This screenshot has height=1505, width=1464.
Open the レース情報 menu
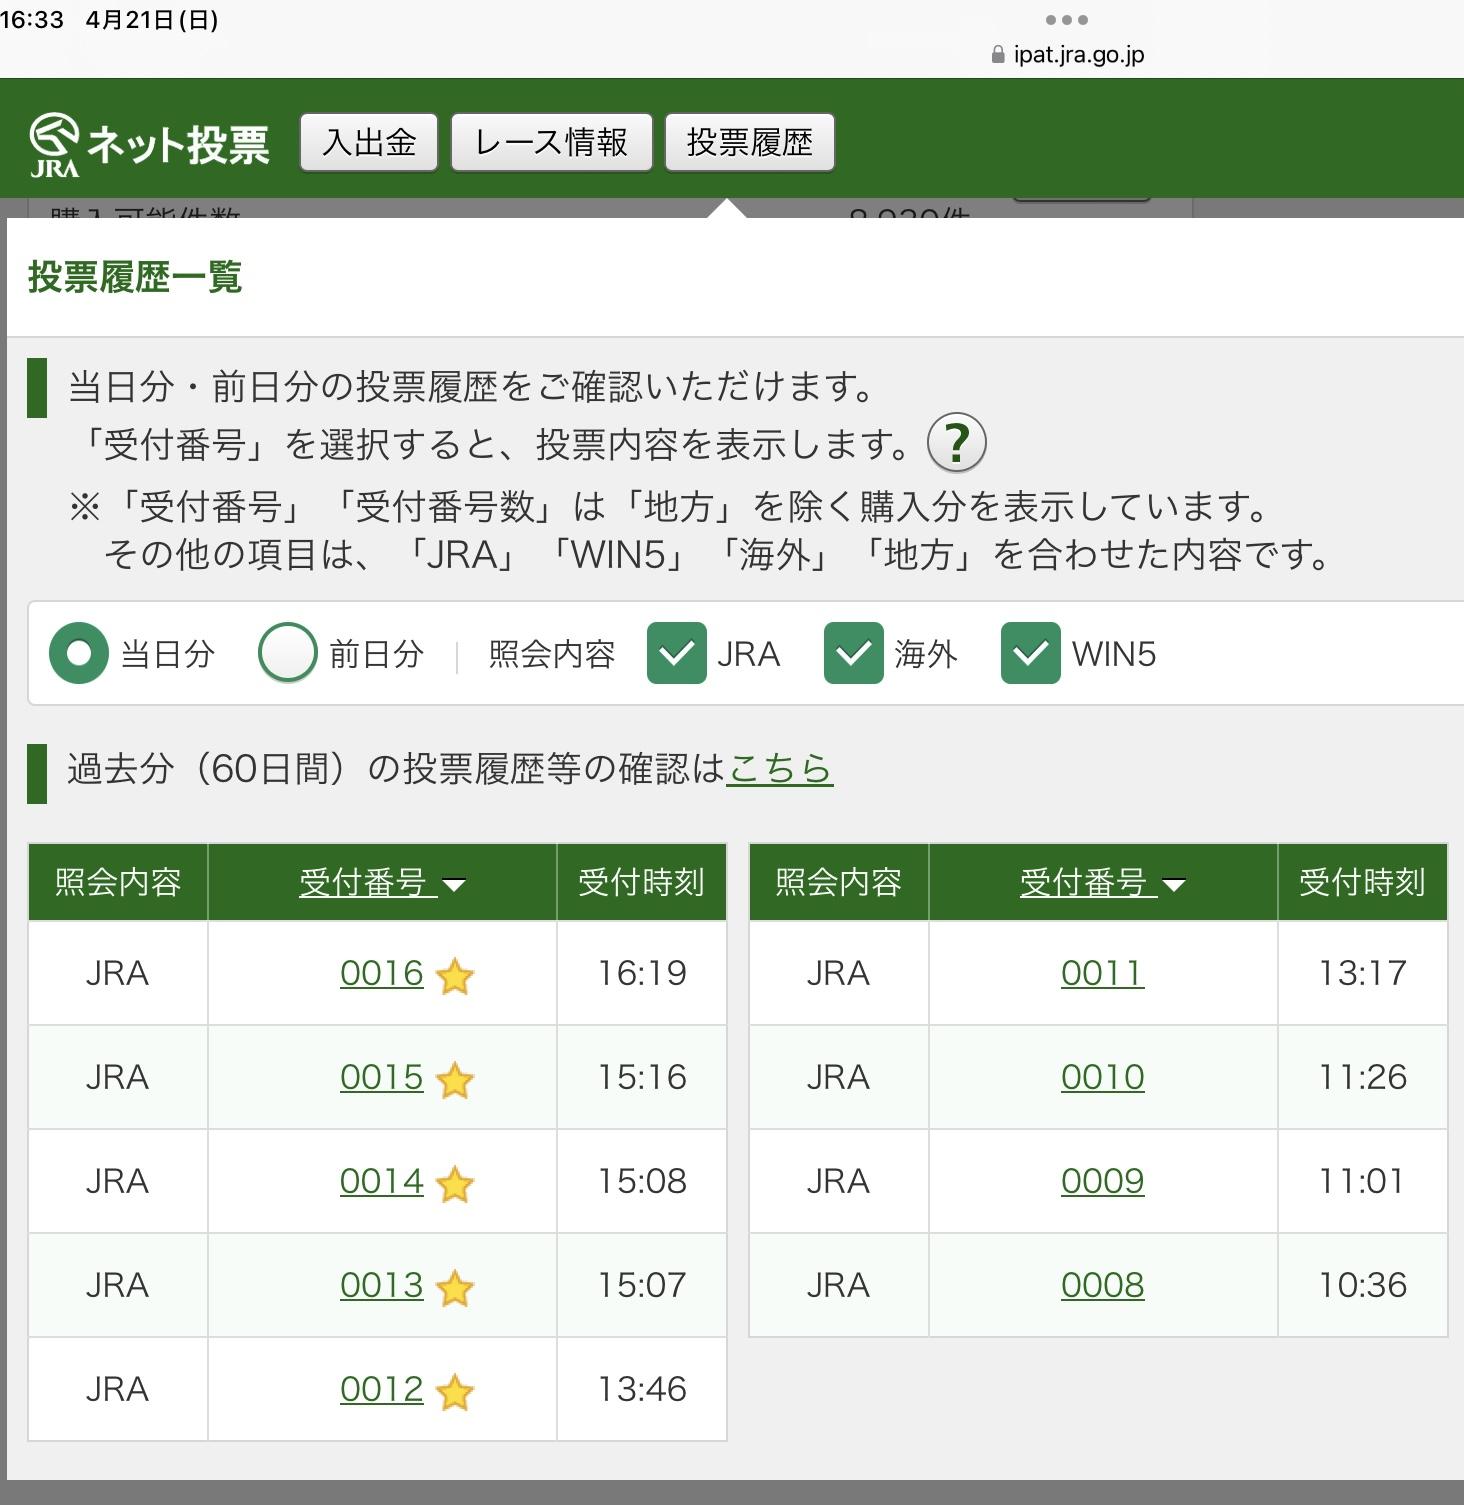551,142
